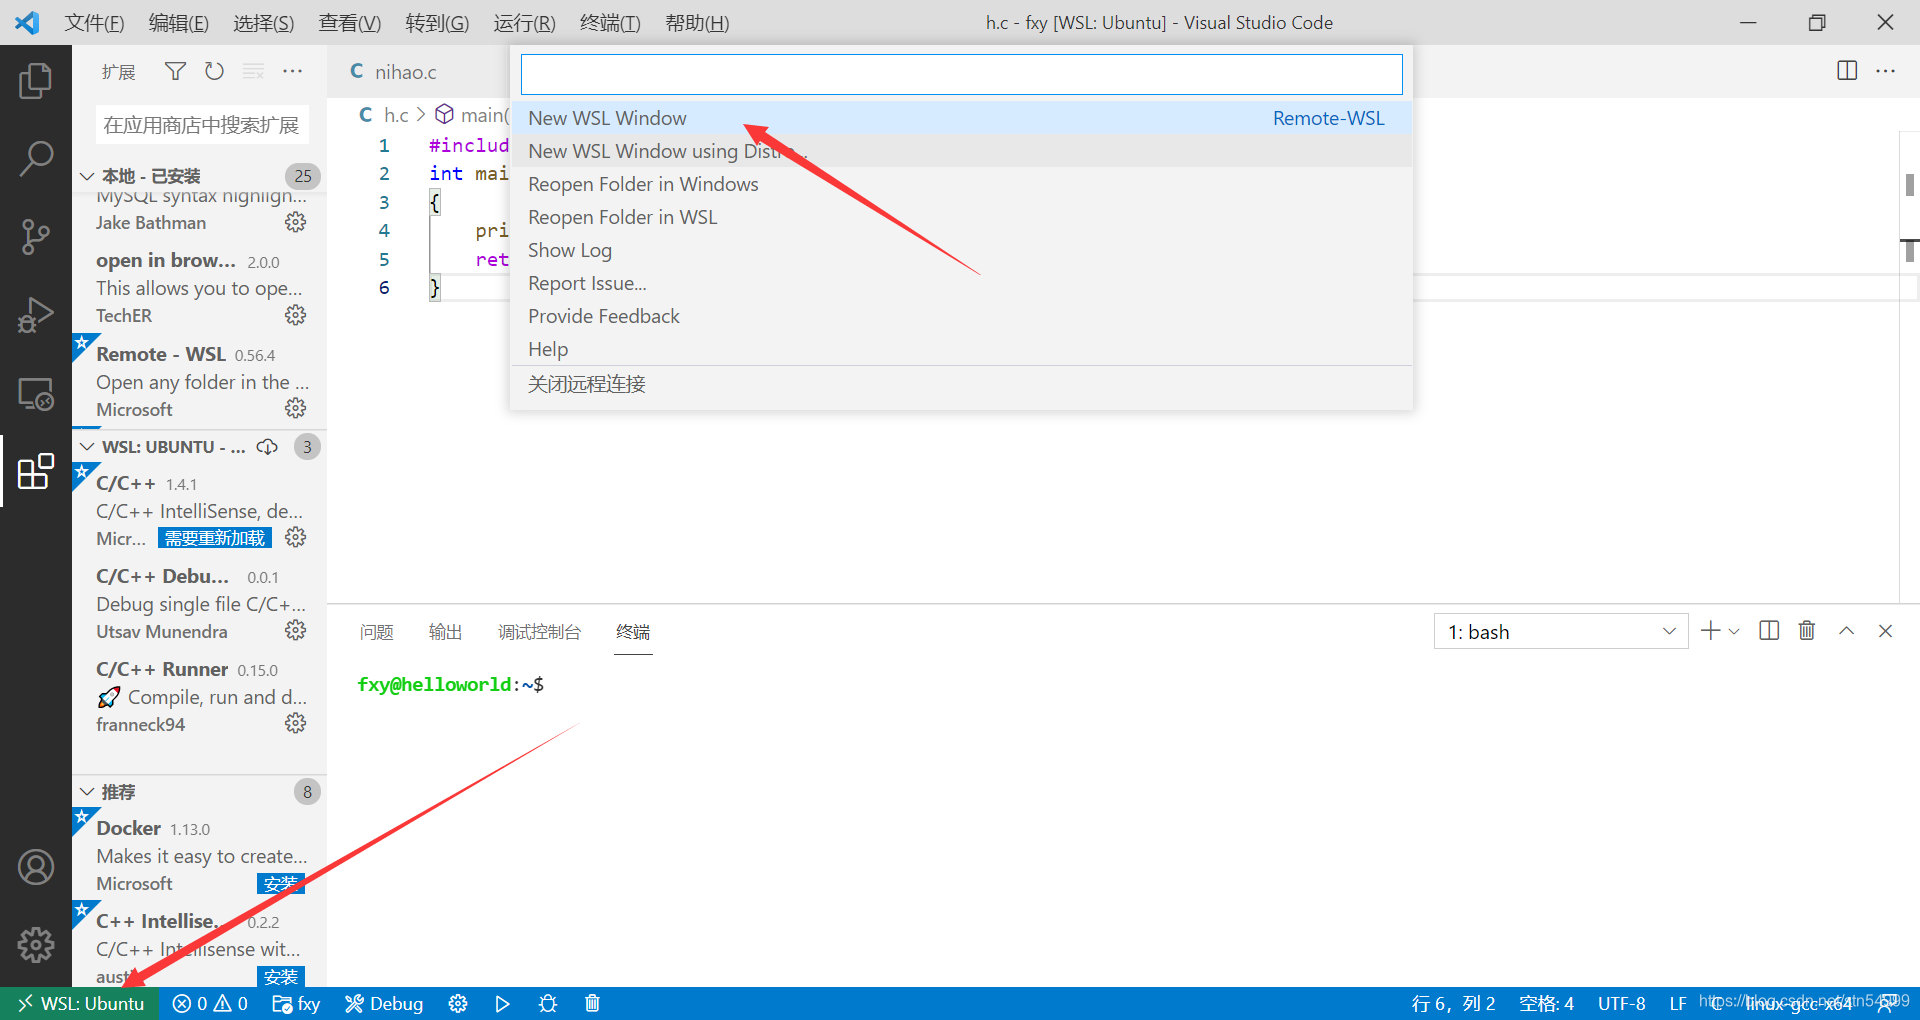Click the errors and warnings status item

tap(210, 1003)
